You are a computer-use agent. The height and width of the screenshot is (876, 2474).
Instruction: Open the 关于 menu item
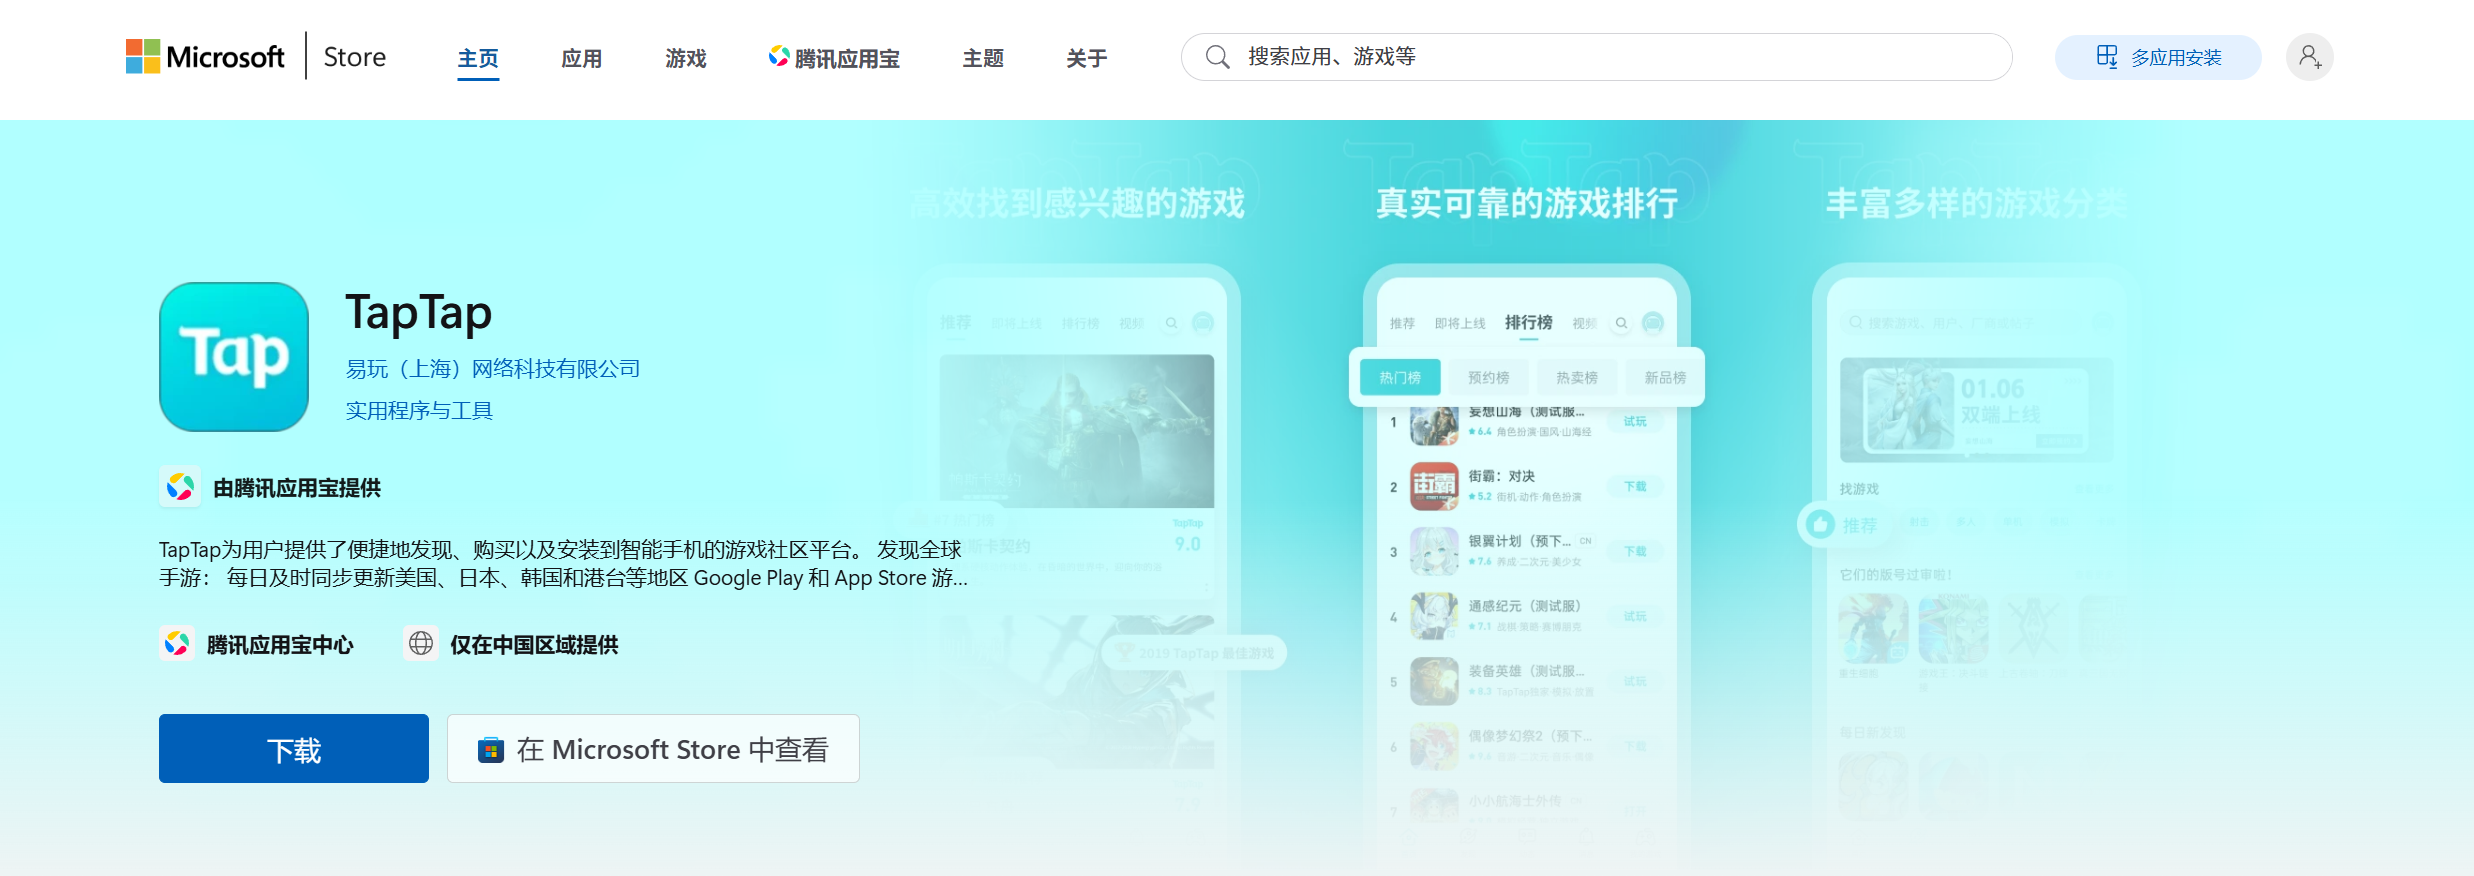1086,59
